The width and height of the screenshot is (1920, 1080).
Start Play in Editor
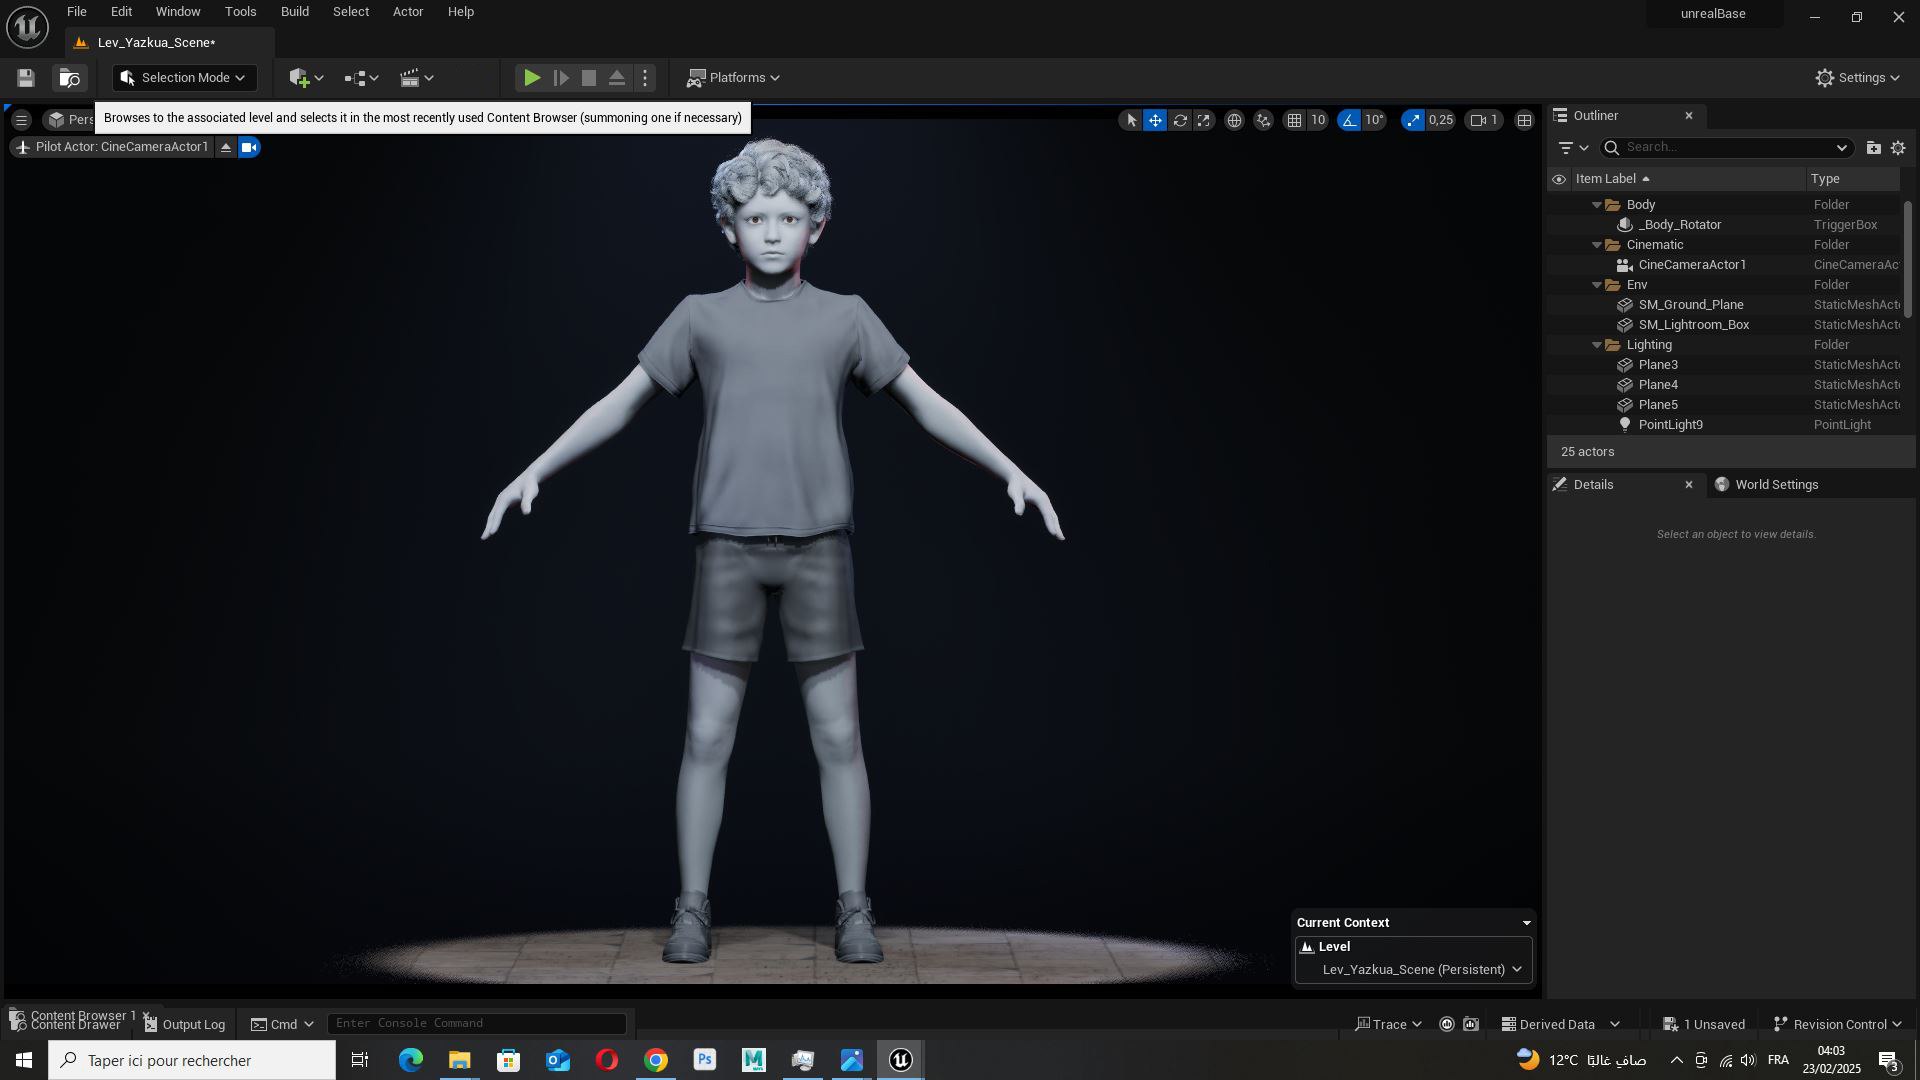532,78
